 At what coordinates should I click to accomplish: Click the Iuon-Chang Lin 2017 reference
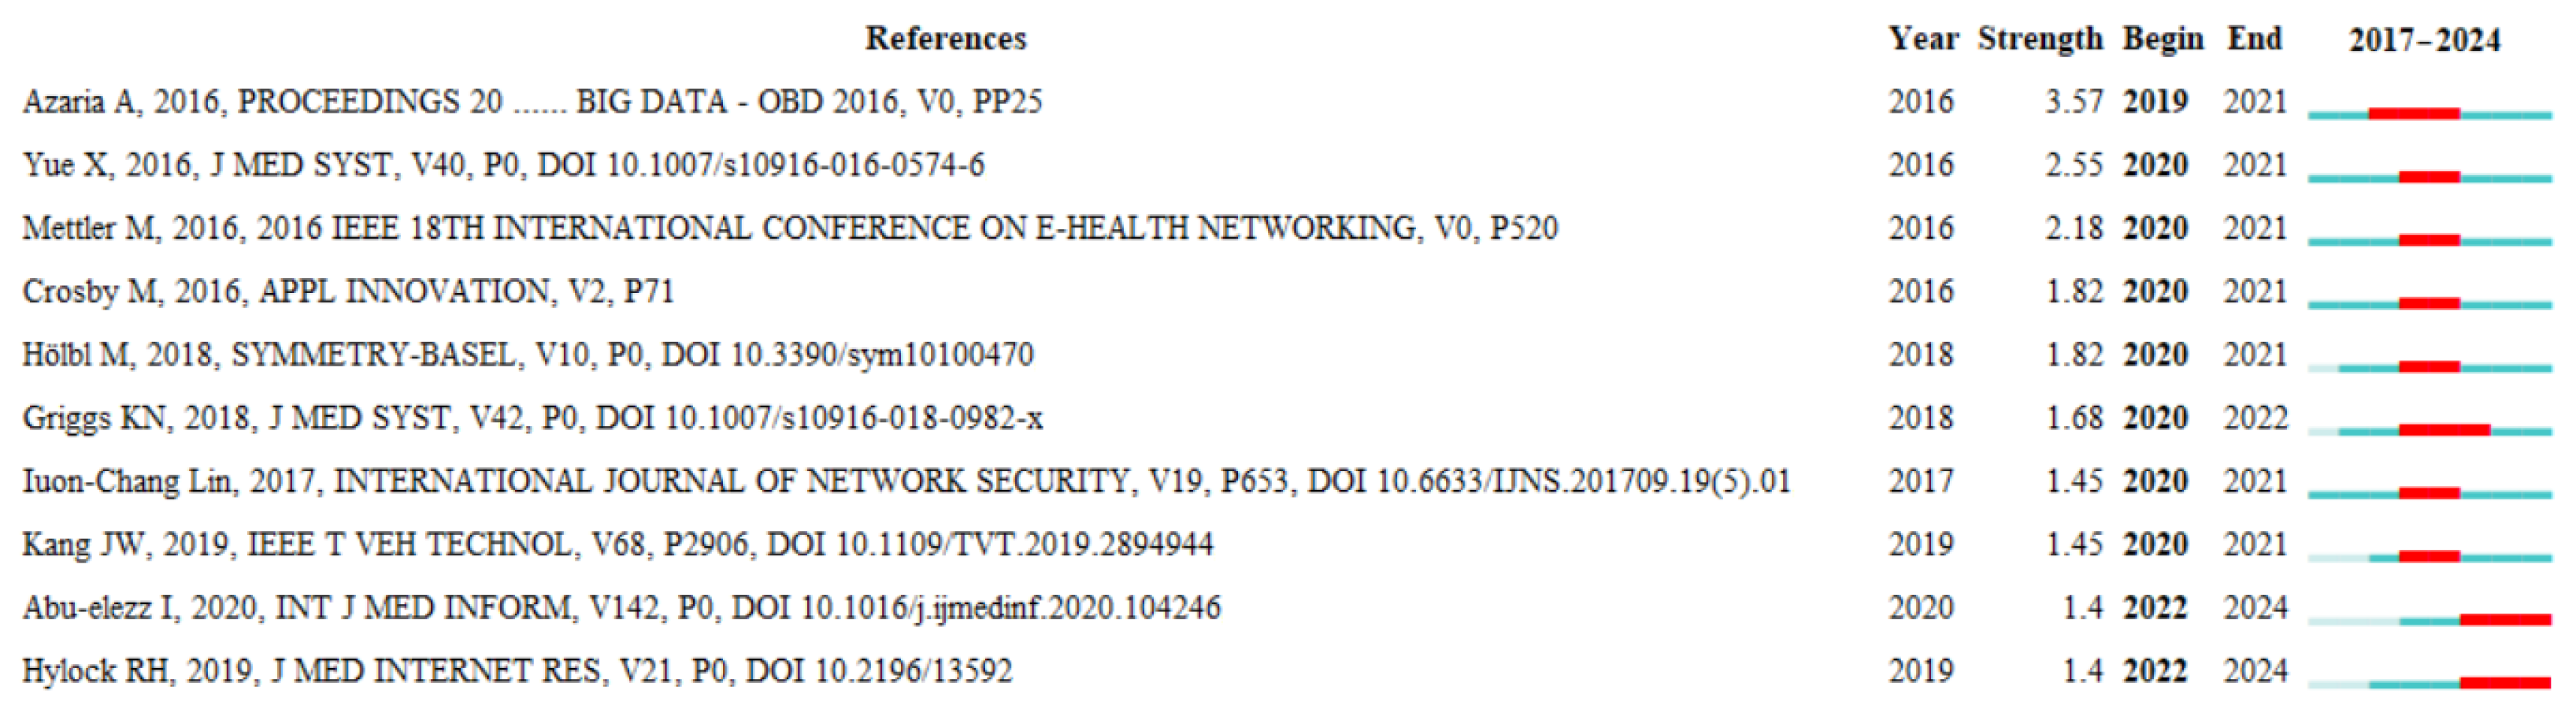tap(905, 481)
